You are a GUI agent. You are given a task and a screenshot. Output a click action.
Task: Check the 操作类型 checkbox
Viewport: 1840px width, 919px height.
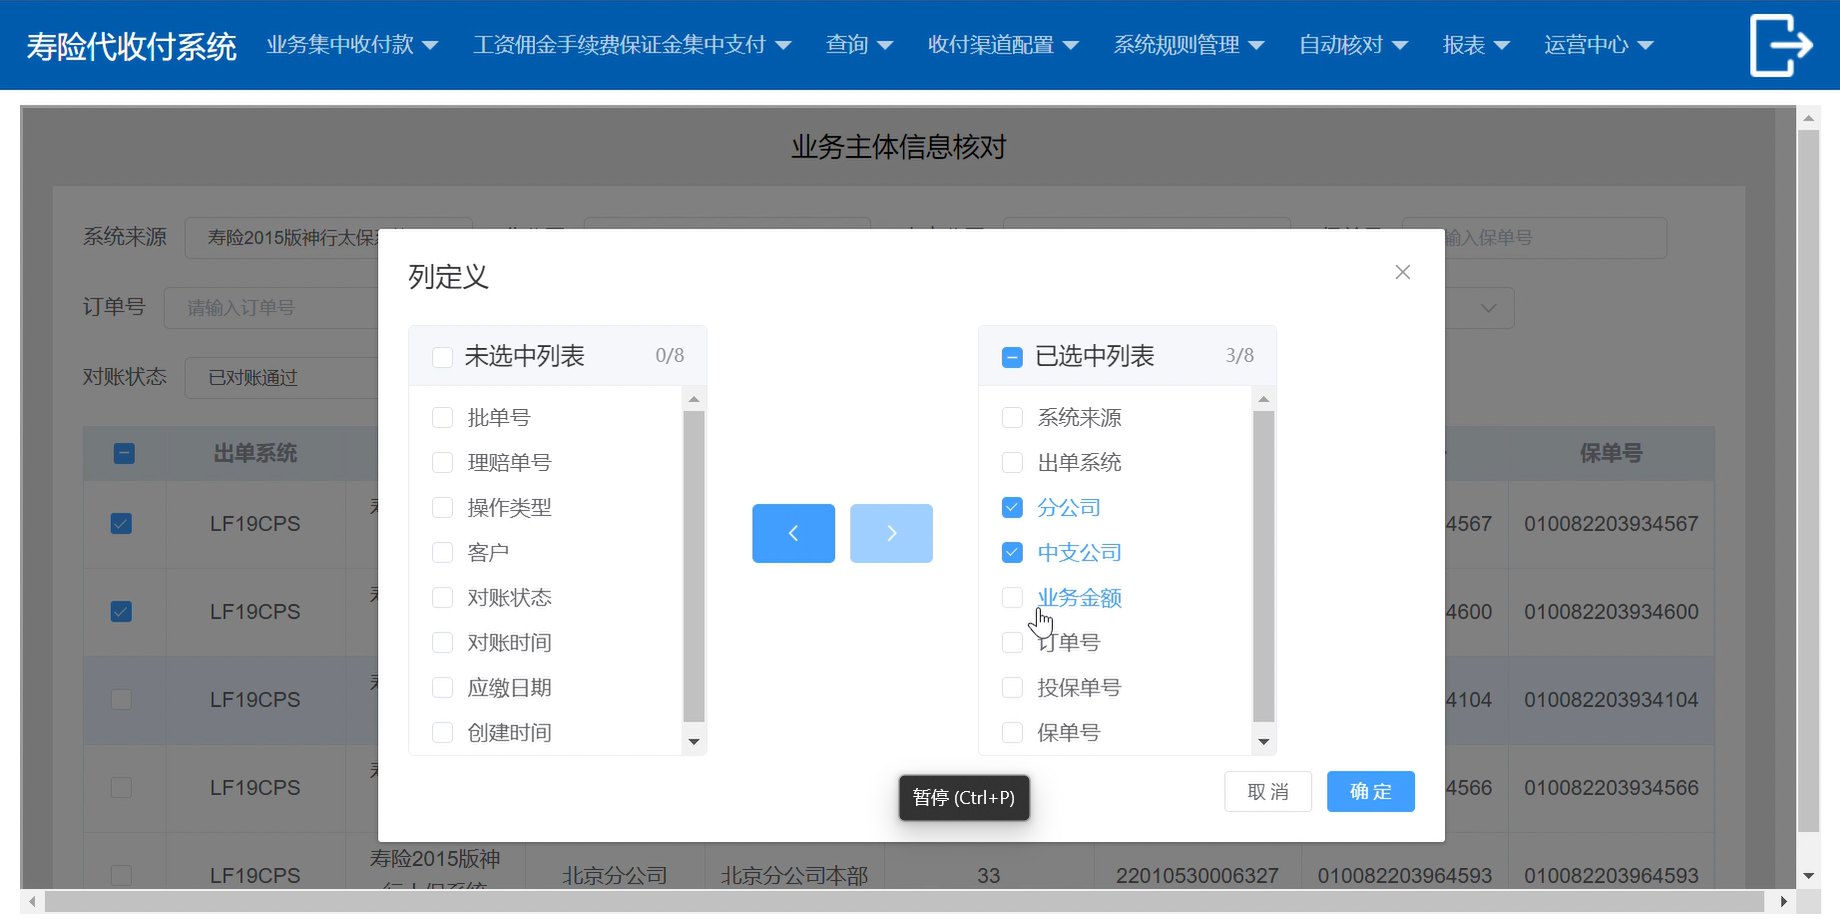pyautogui.click(x=442, y=508)
